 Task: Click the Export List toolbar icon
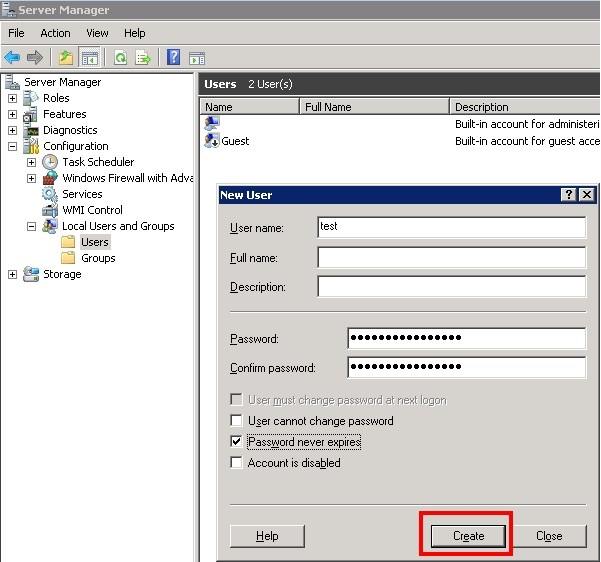click(143, 58)
